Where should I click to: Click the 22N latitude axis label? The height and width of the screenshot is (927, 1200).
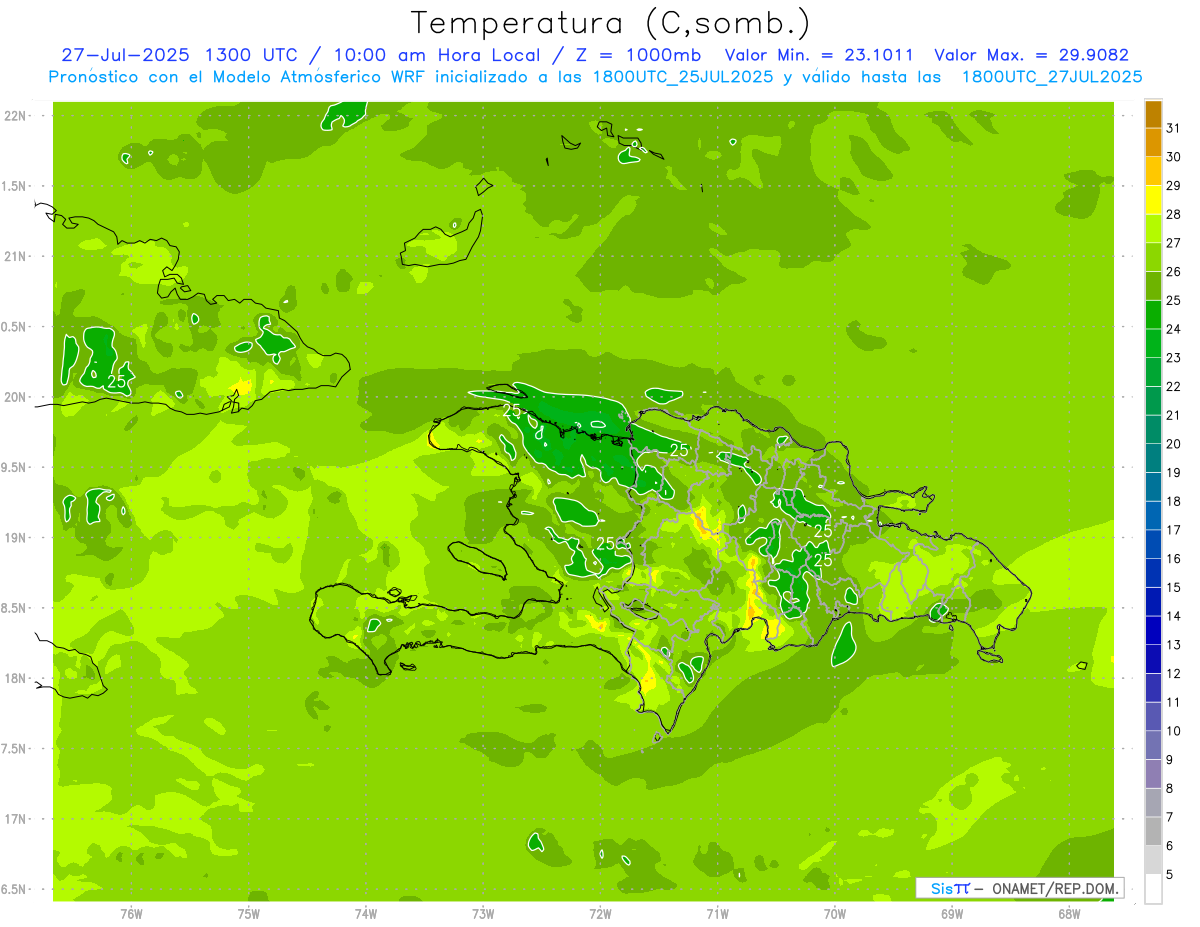pyautogui.click(x=15, y=116)
